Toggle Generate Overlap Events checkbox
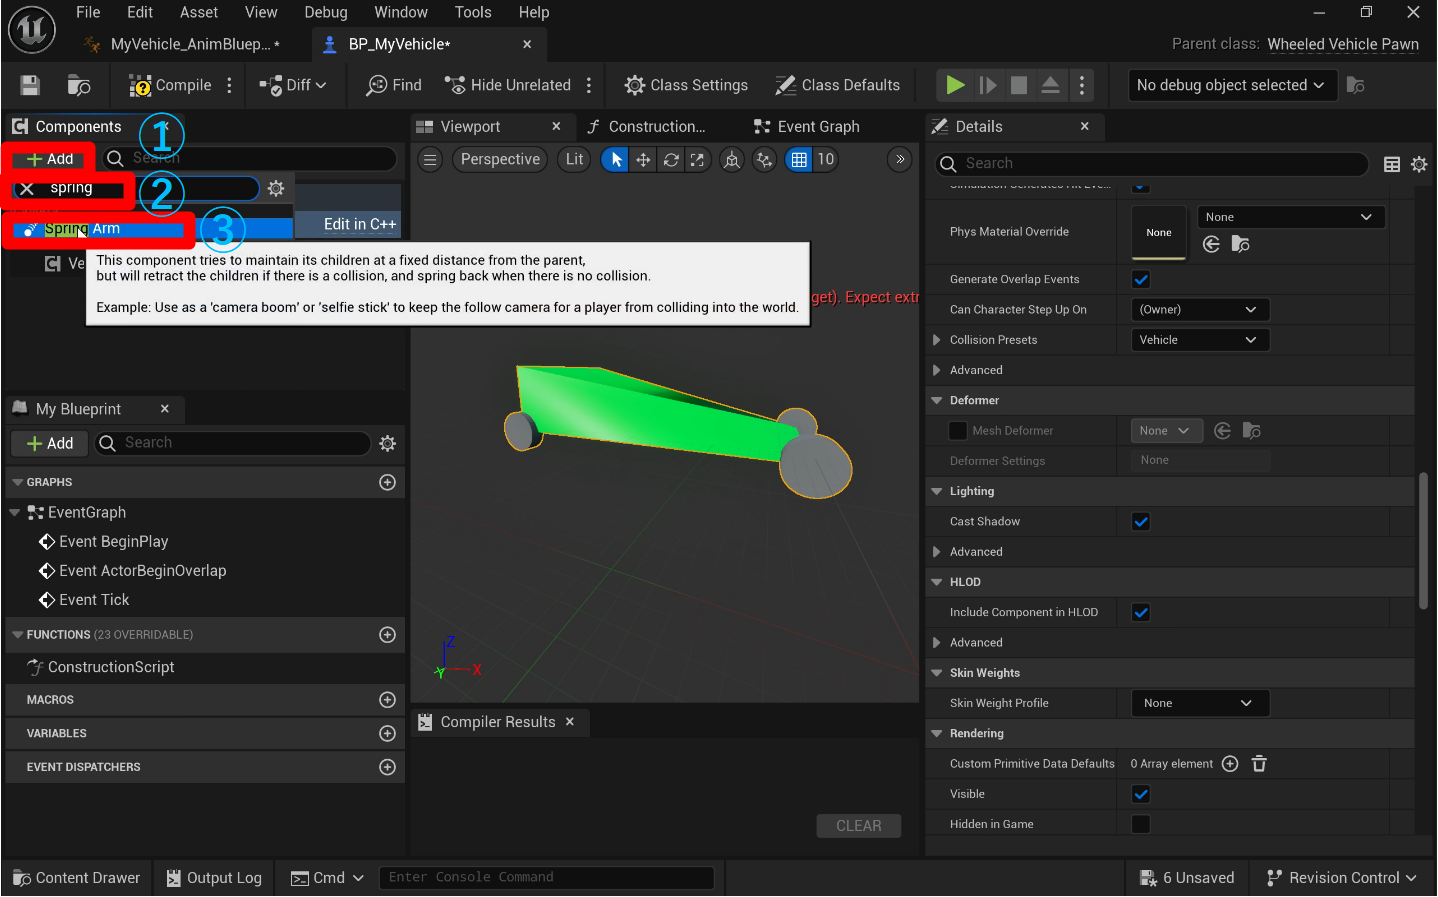1438x897 pixels. point(1141,279)
